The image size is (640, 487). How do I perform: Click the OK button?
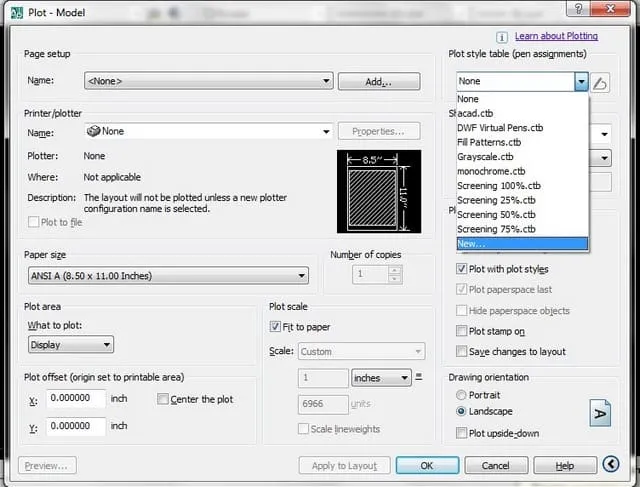pyautogui.click(x=427, y=465)
